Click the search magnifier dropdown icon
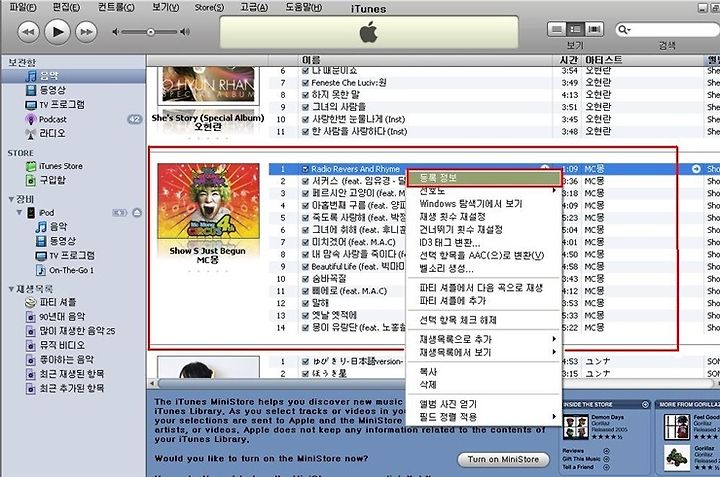 (x=624, y=30)
